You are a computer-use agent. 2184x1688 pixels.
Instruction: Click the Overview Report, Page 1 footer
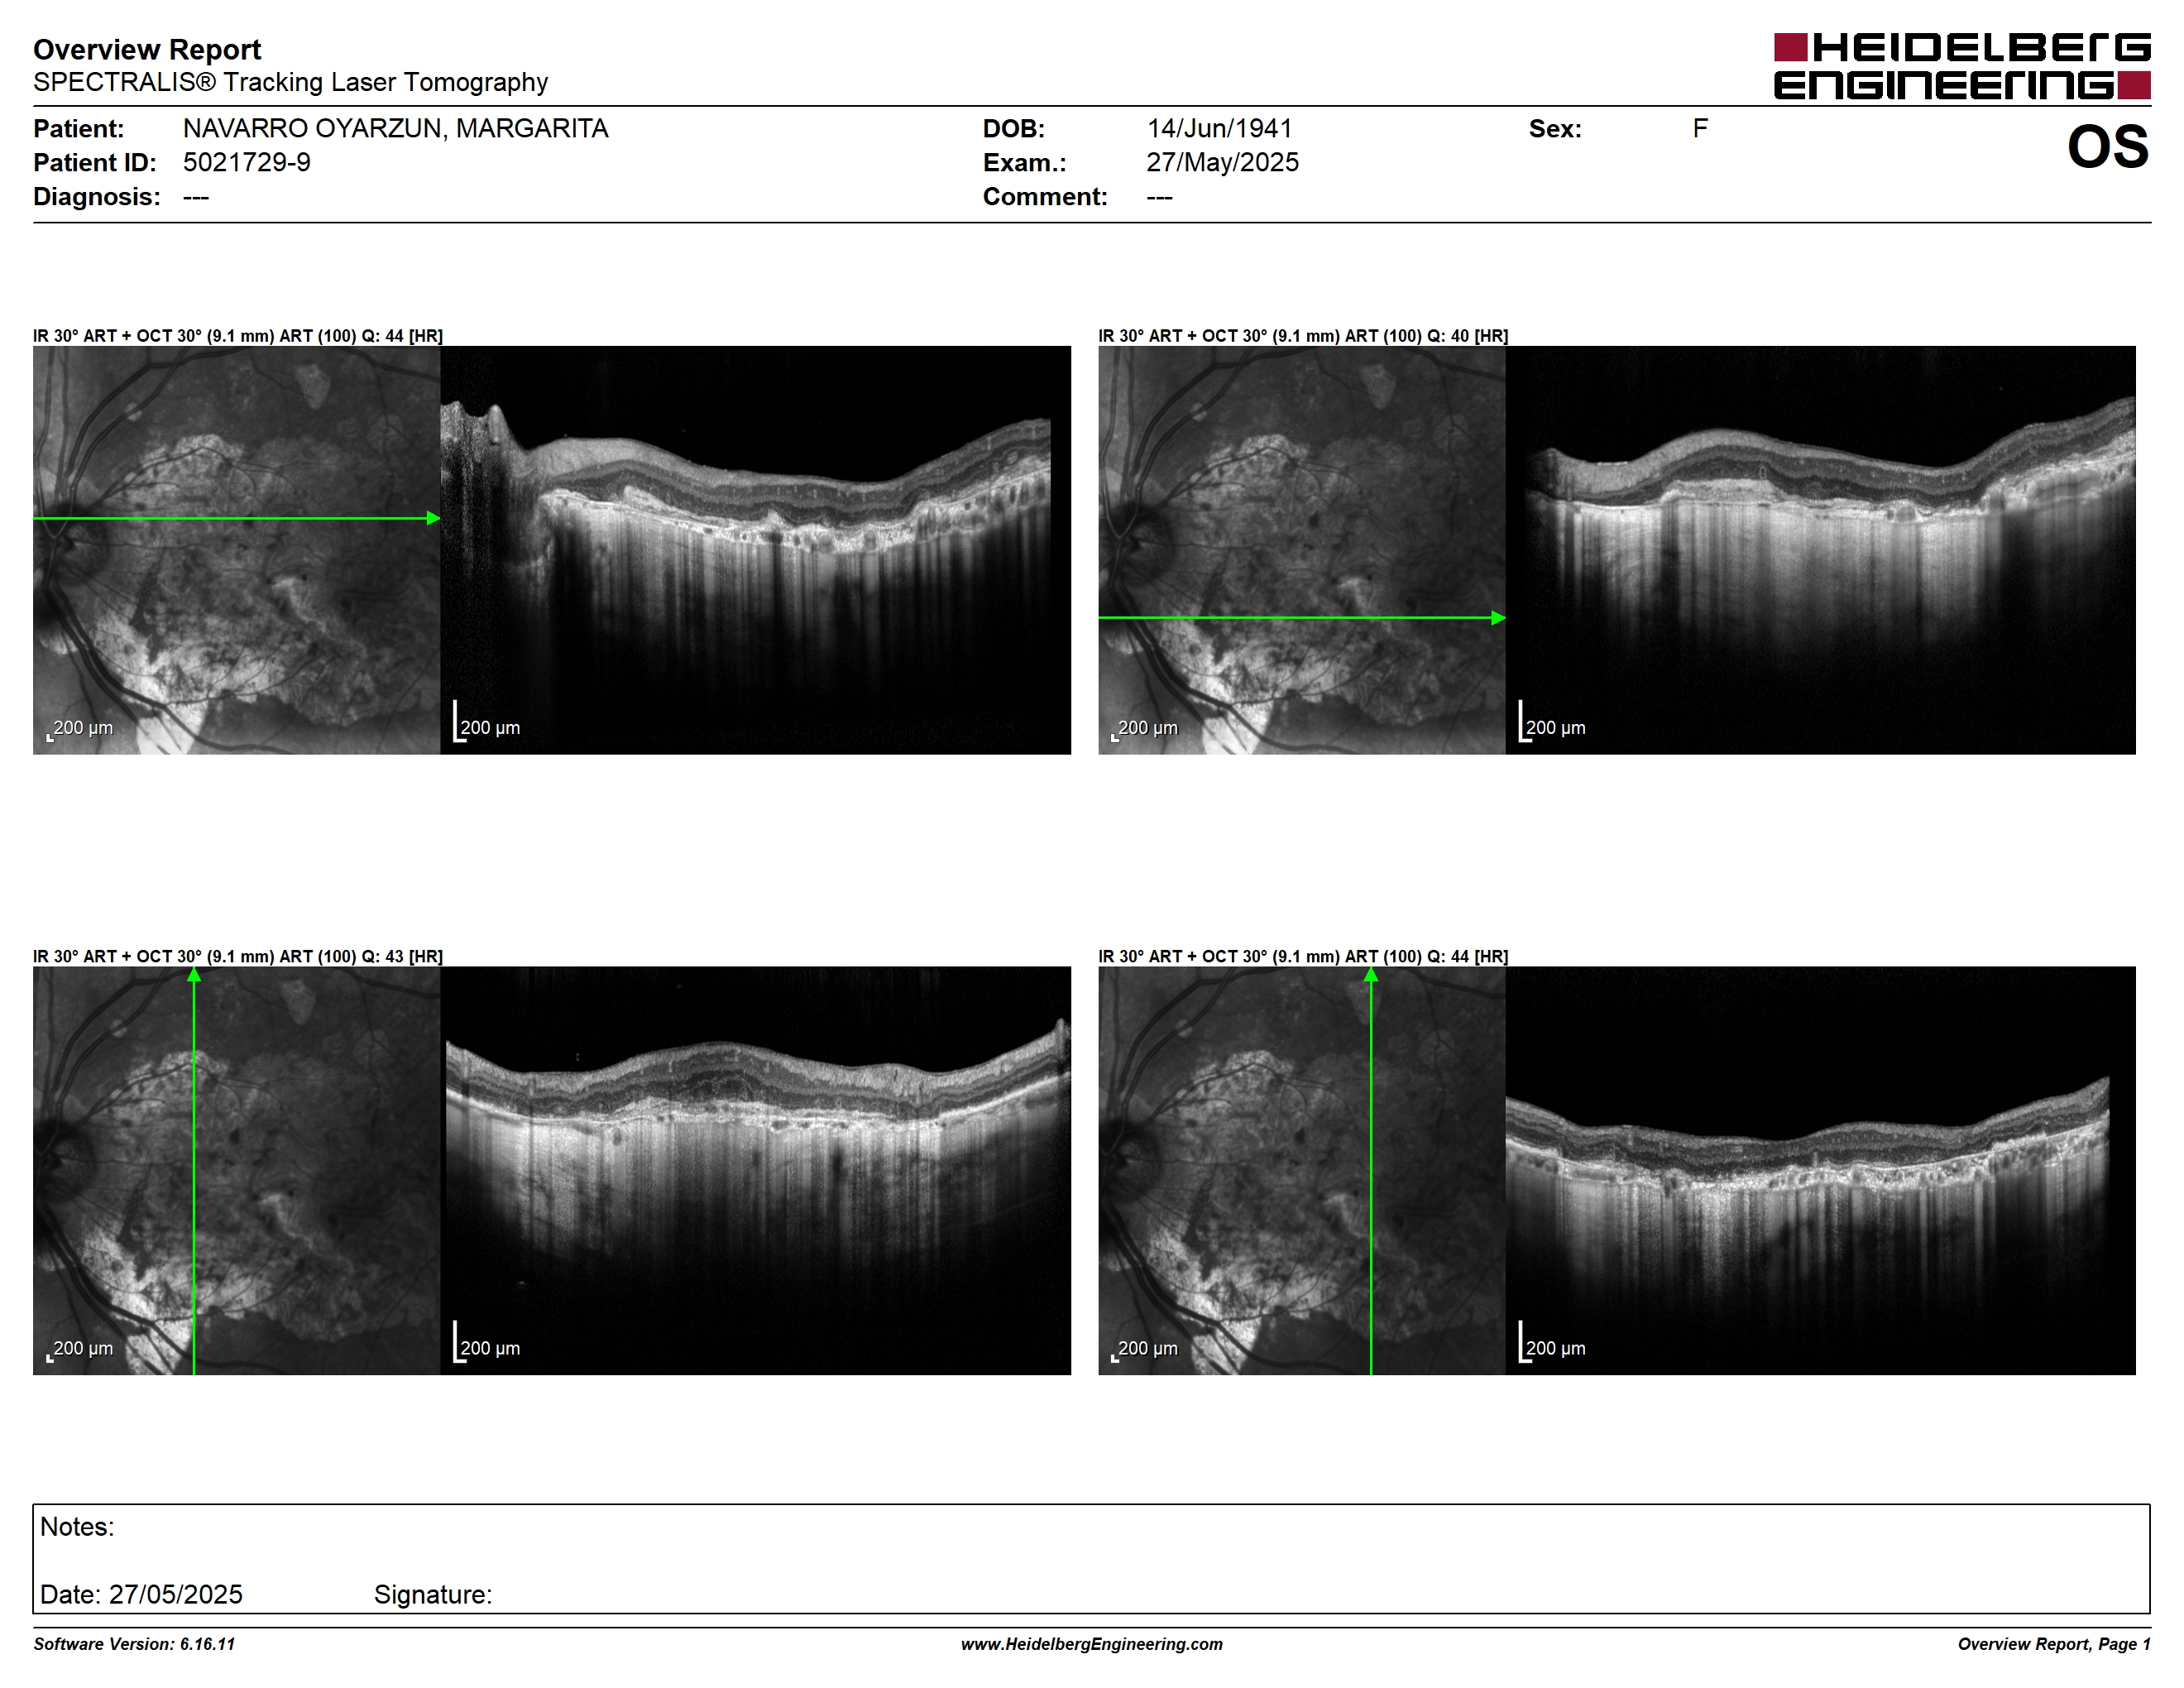tap(2054, 1644)
